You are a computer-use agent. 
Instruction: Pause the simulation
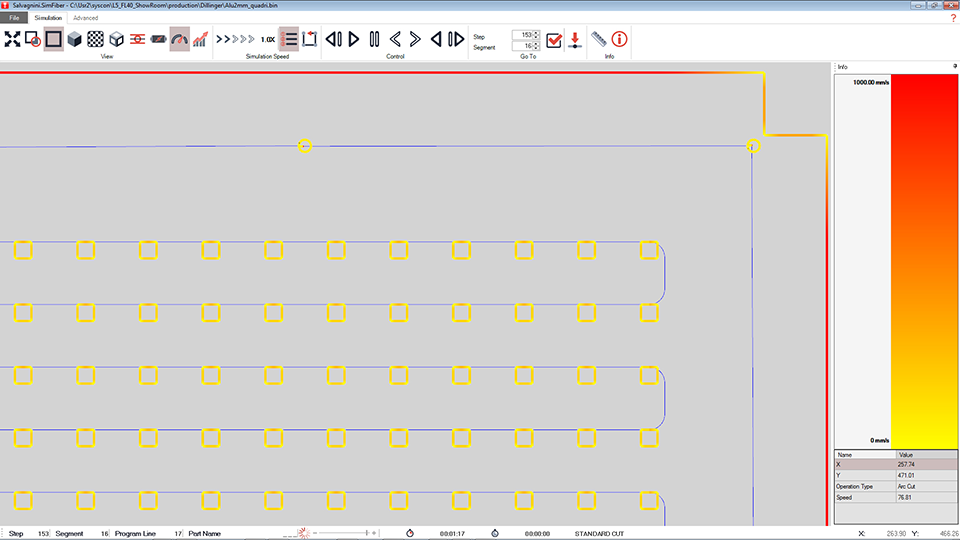[374, 39]
